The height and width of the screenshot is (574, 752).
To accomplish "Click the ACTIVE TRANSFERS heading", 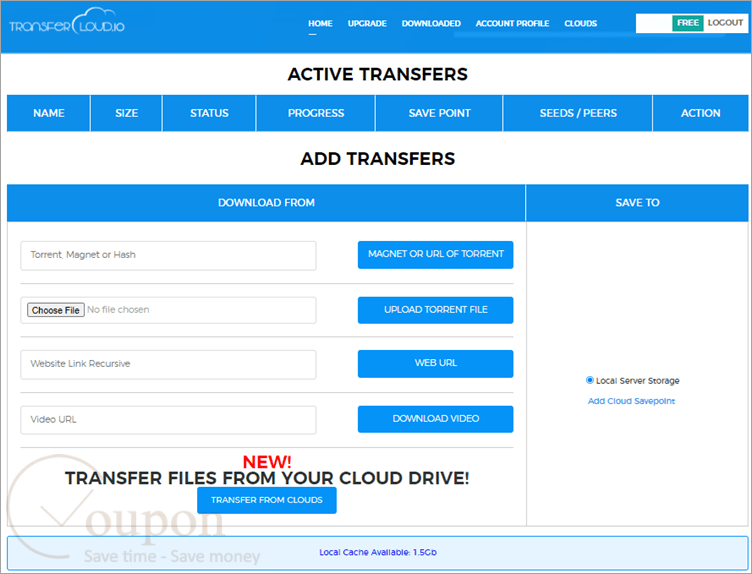I will tap(377, 74).
